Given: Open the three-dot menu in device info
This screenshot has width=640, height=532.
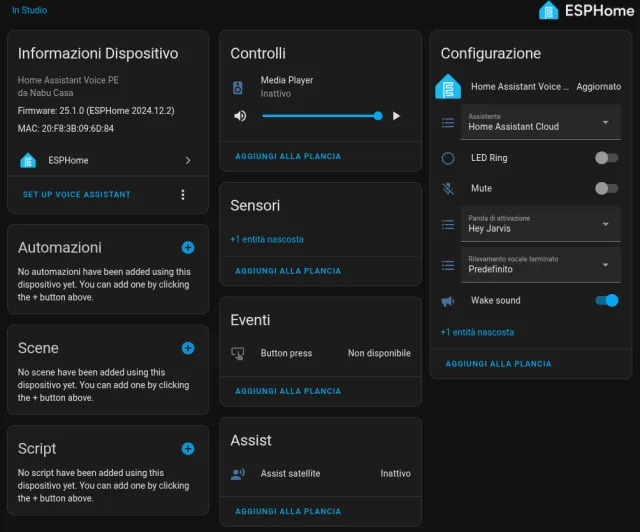Looking at the screenshot, I should tap(183, 195).
